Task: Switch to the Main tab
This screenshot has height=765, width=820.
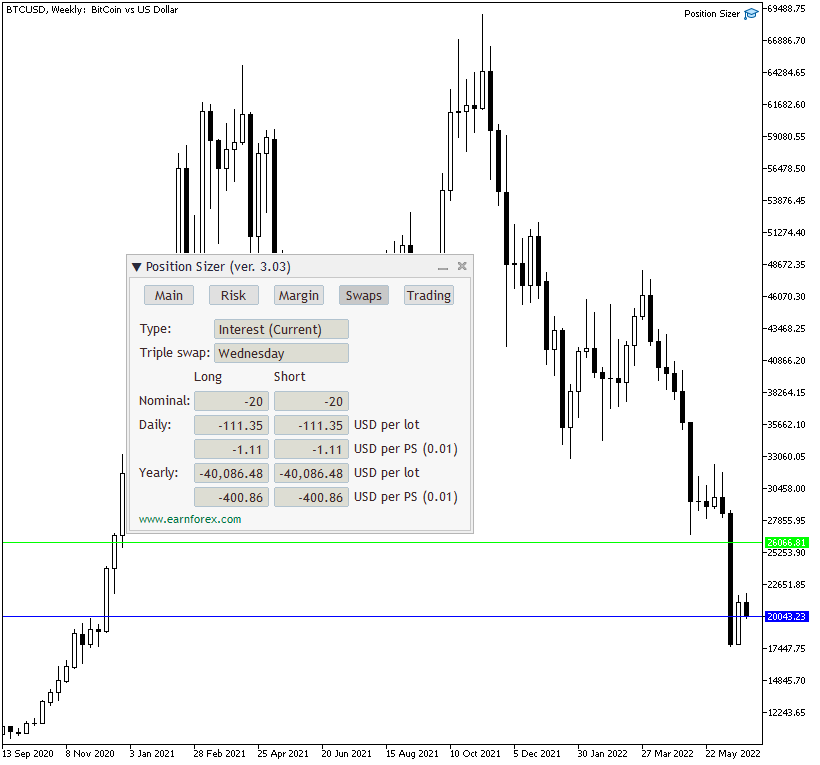Action: [168, 295]
